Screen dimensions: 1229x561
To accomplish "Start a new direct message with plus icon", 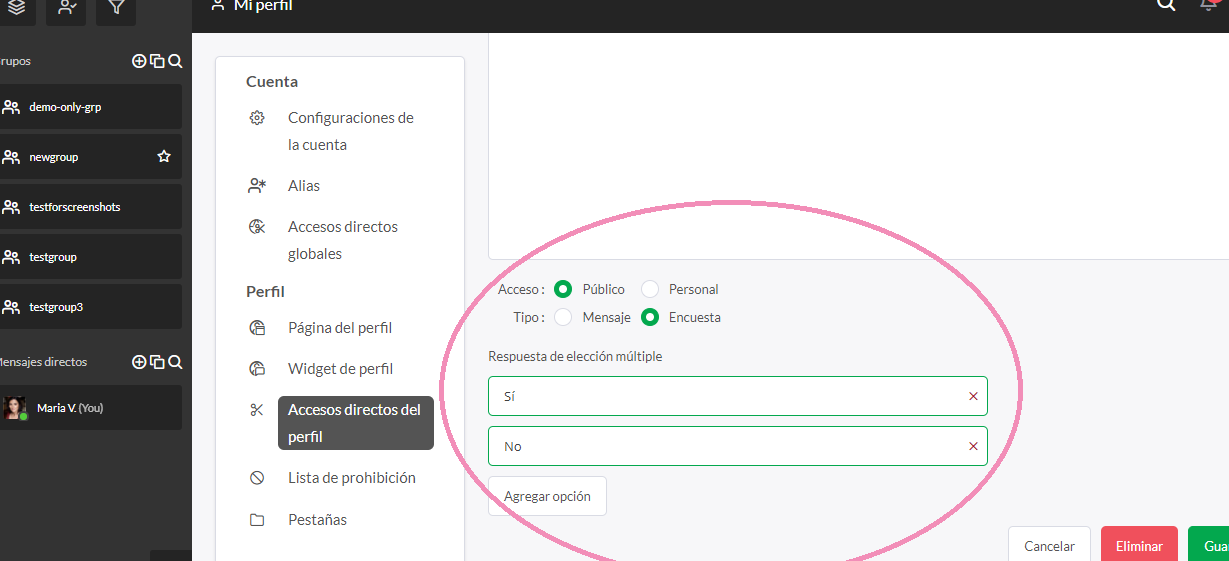I will pyautogui.click(x=139, y=362).
